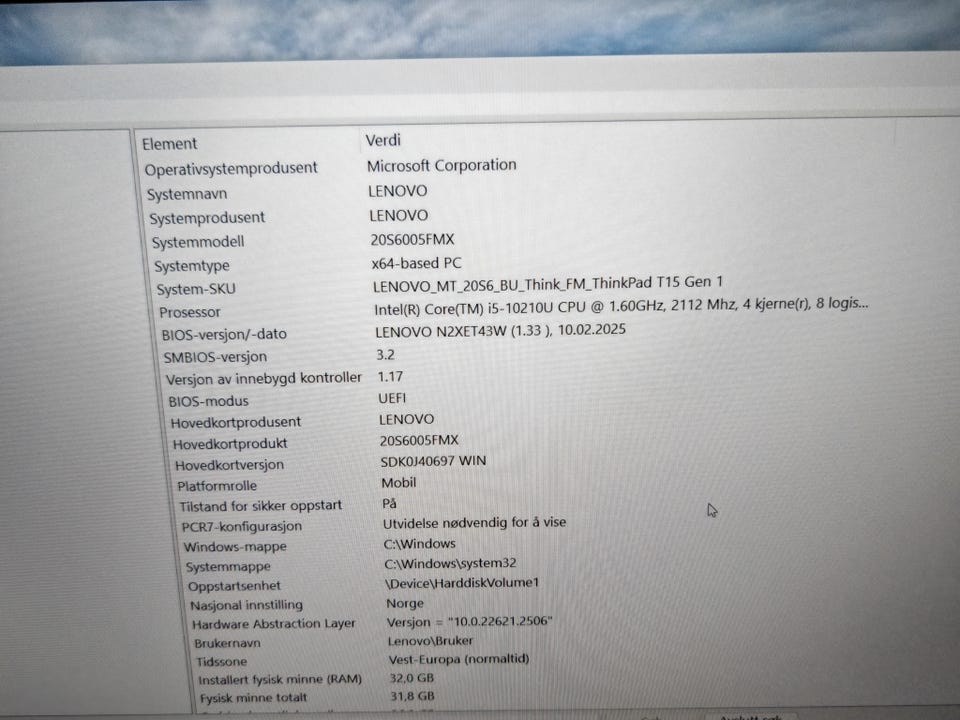This screenshot has width=960, height=720.
Task: Select the Hovedkortprodusent row label
Action: pyautogui.click(x=236, y=422)
